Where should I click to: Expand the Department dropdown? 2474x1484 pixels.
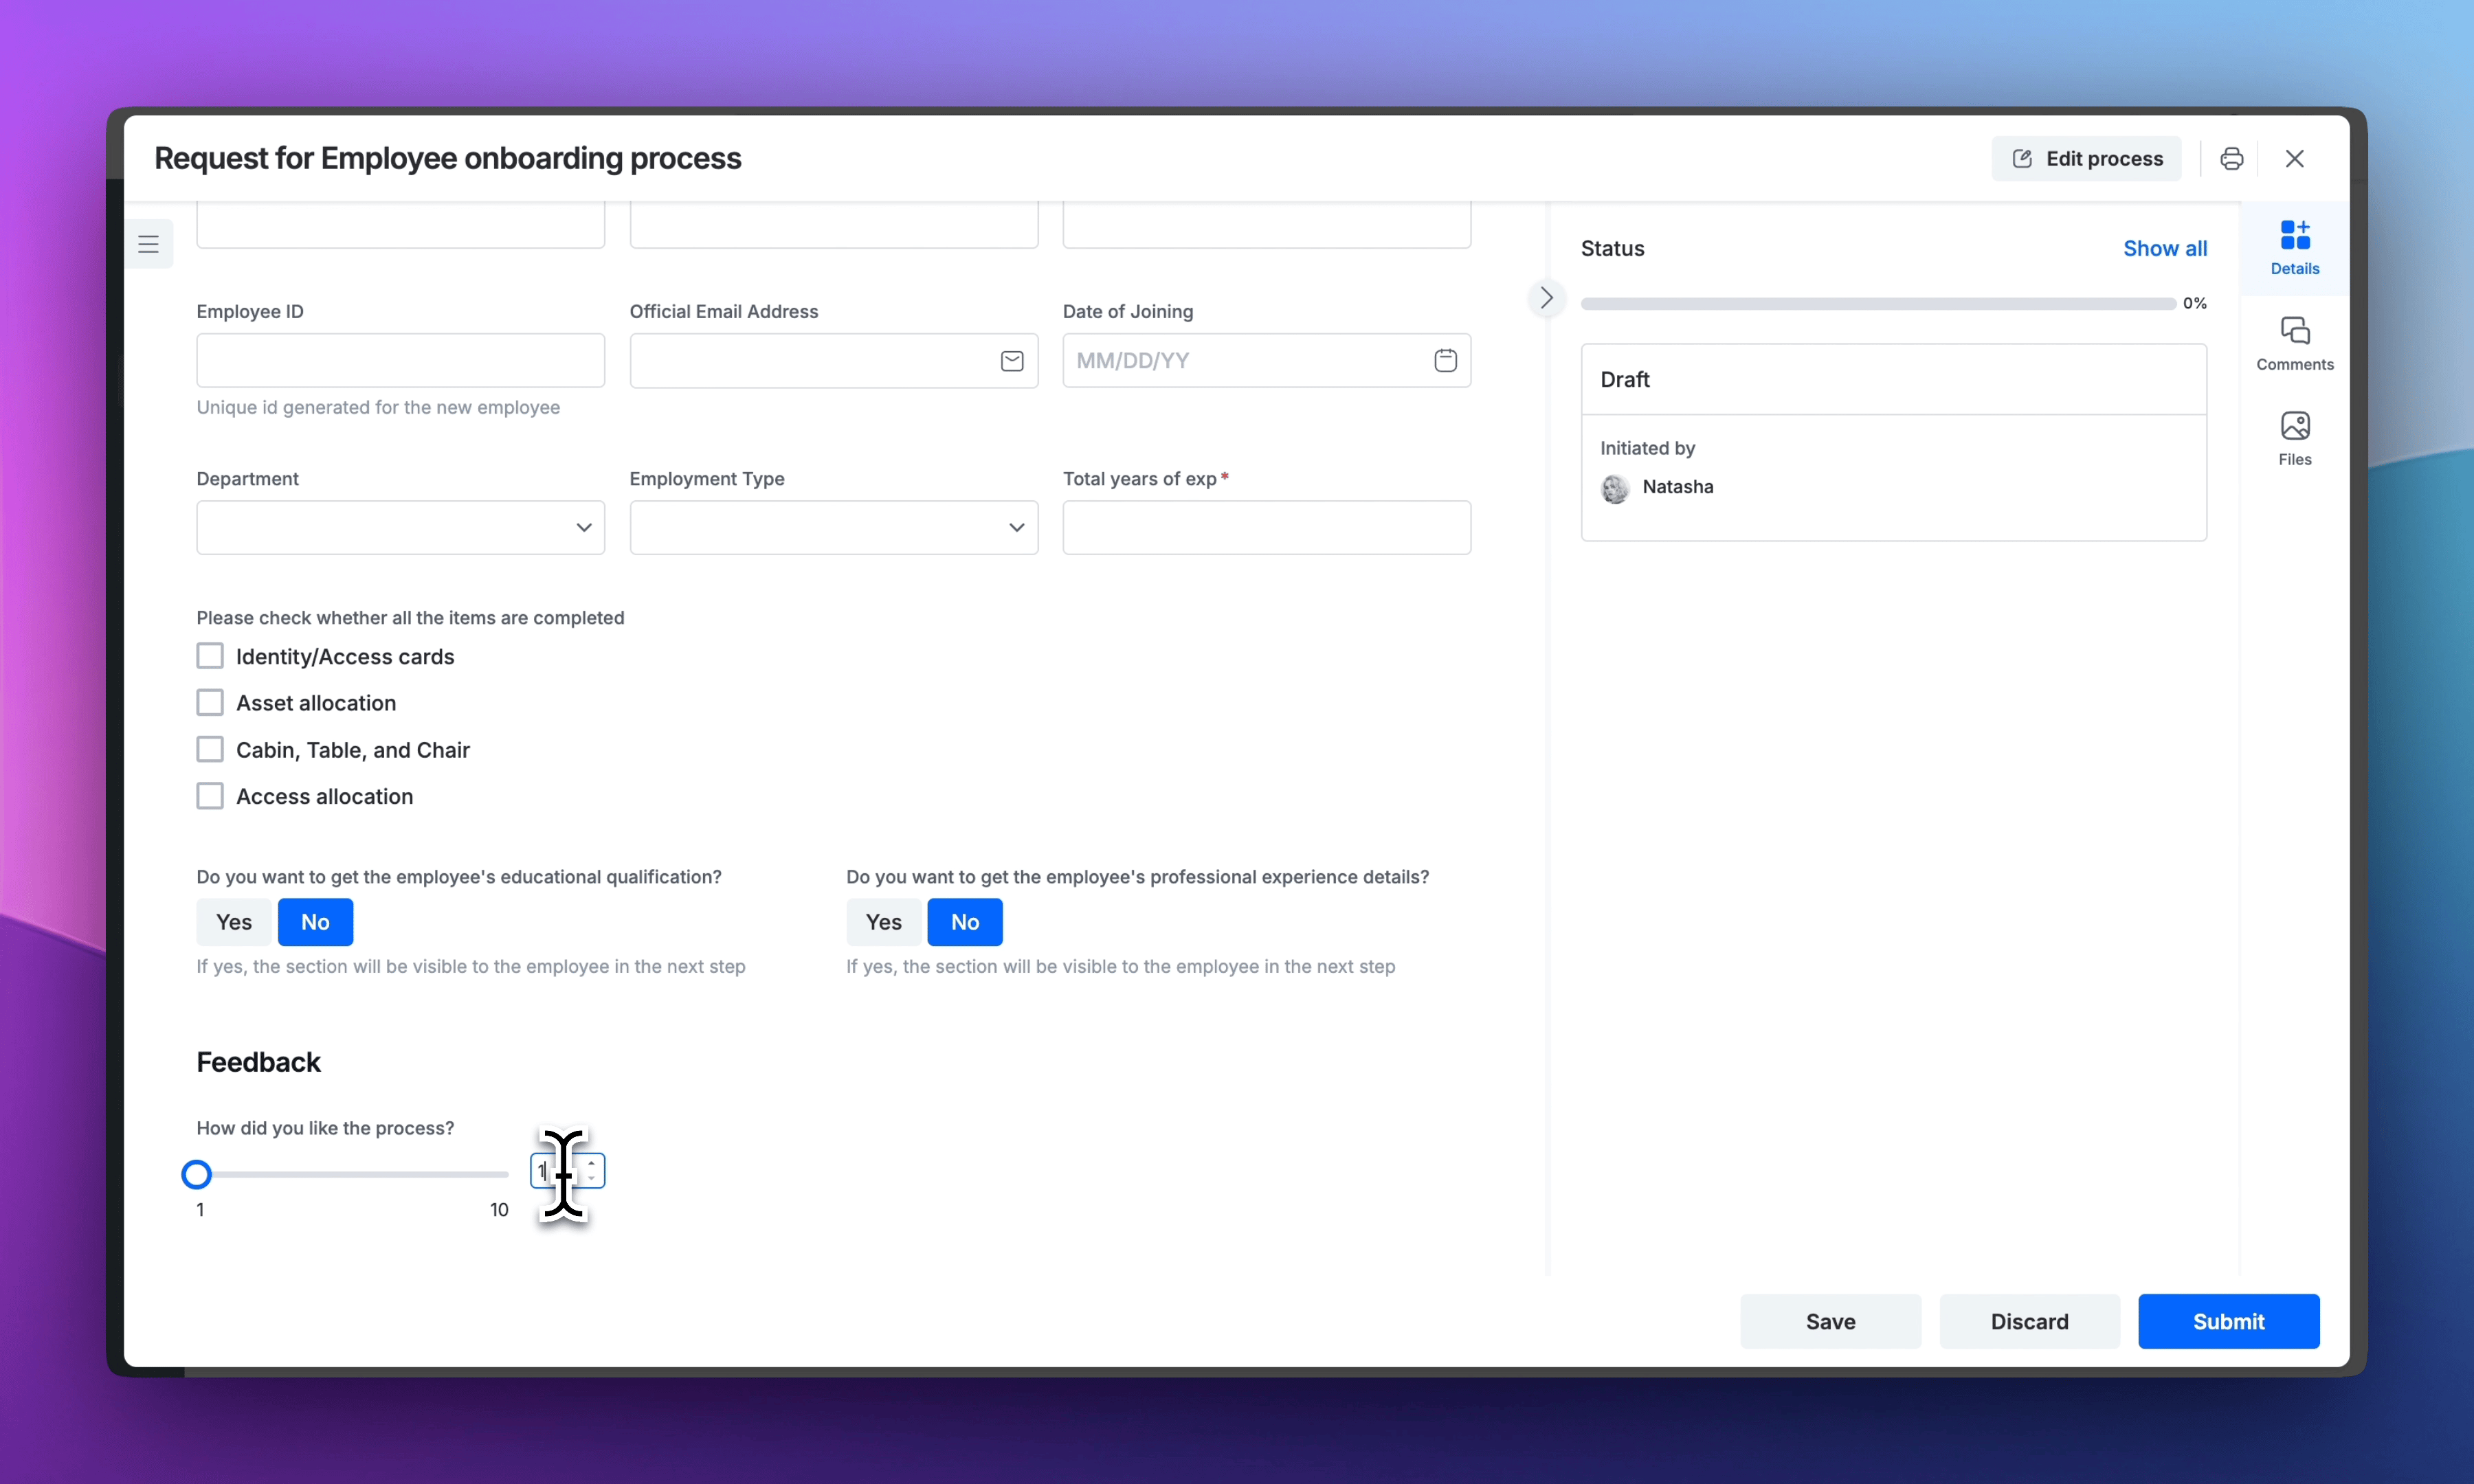coord(400,527)
